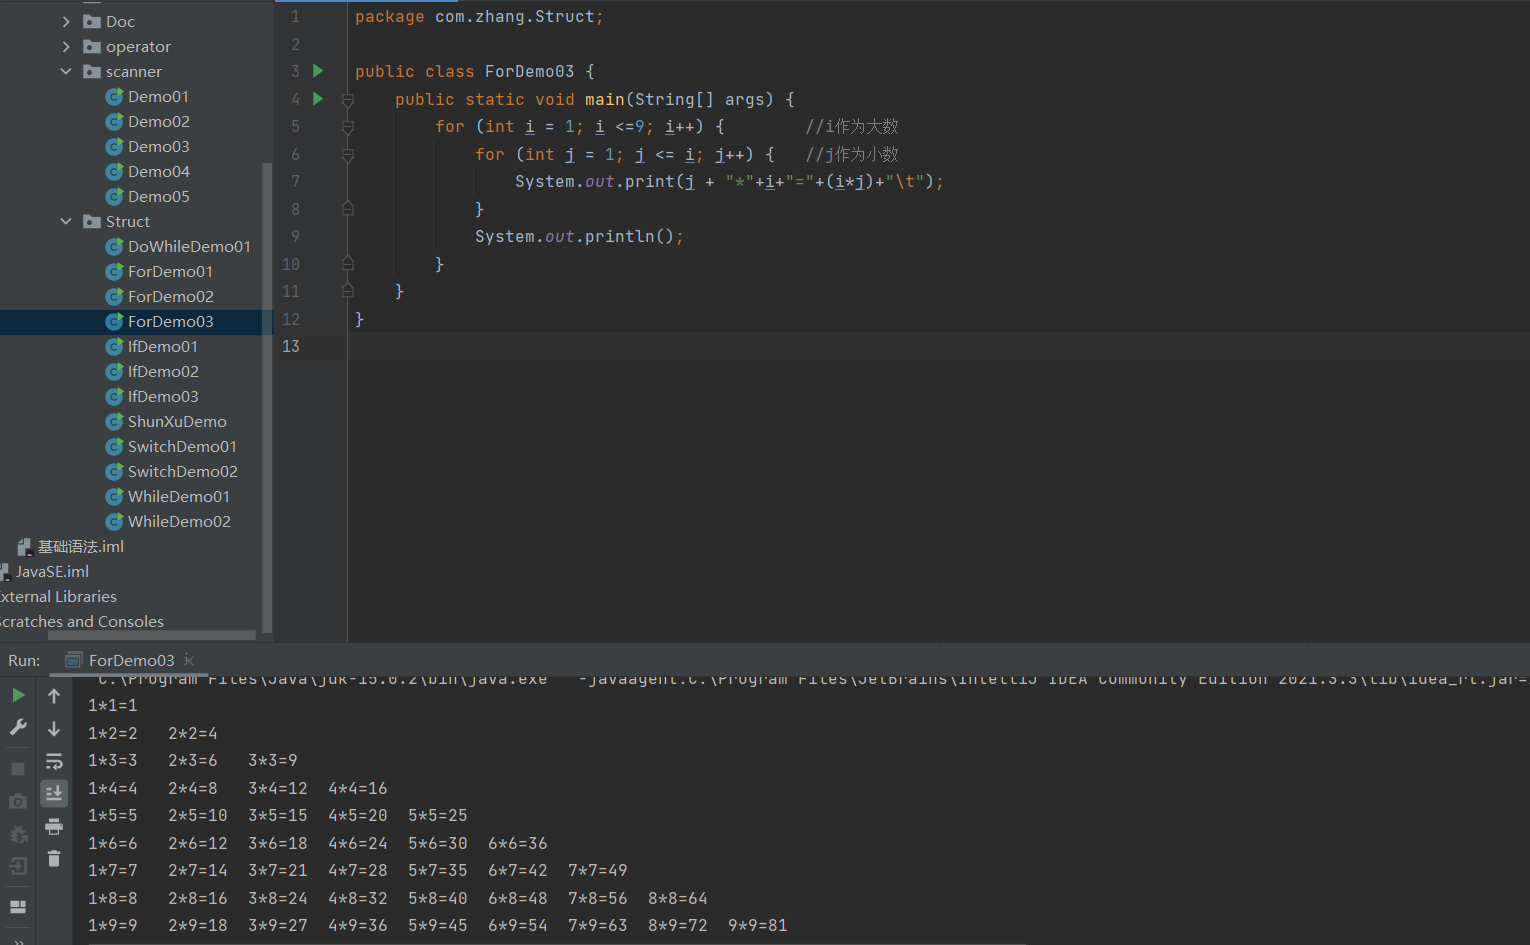Screen dimensions: 1530x945
Task: Rerun ForDemo03 with the green play icon in Run panel
Action: (x=18, y=695)
